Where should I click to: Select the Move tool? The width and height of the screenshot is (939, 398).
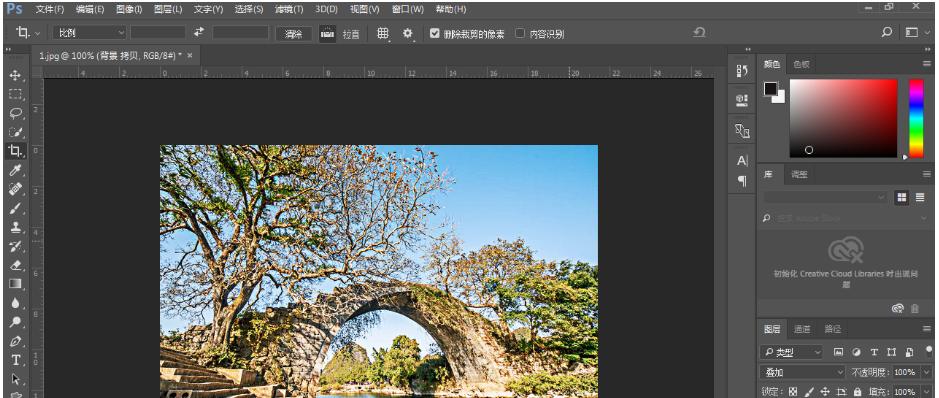16,75
